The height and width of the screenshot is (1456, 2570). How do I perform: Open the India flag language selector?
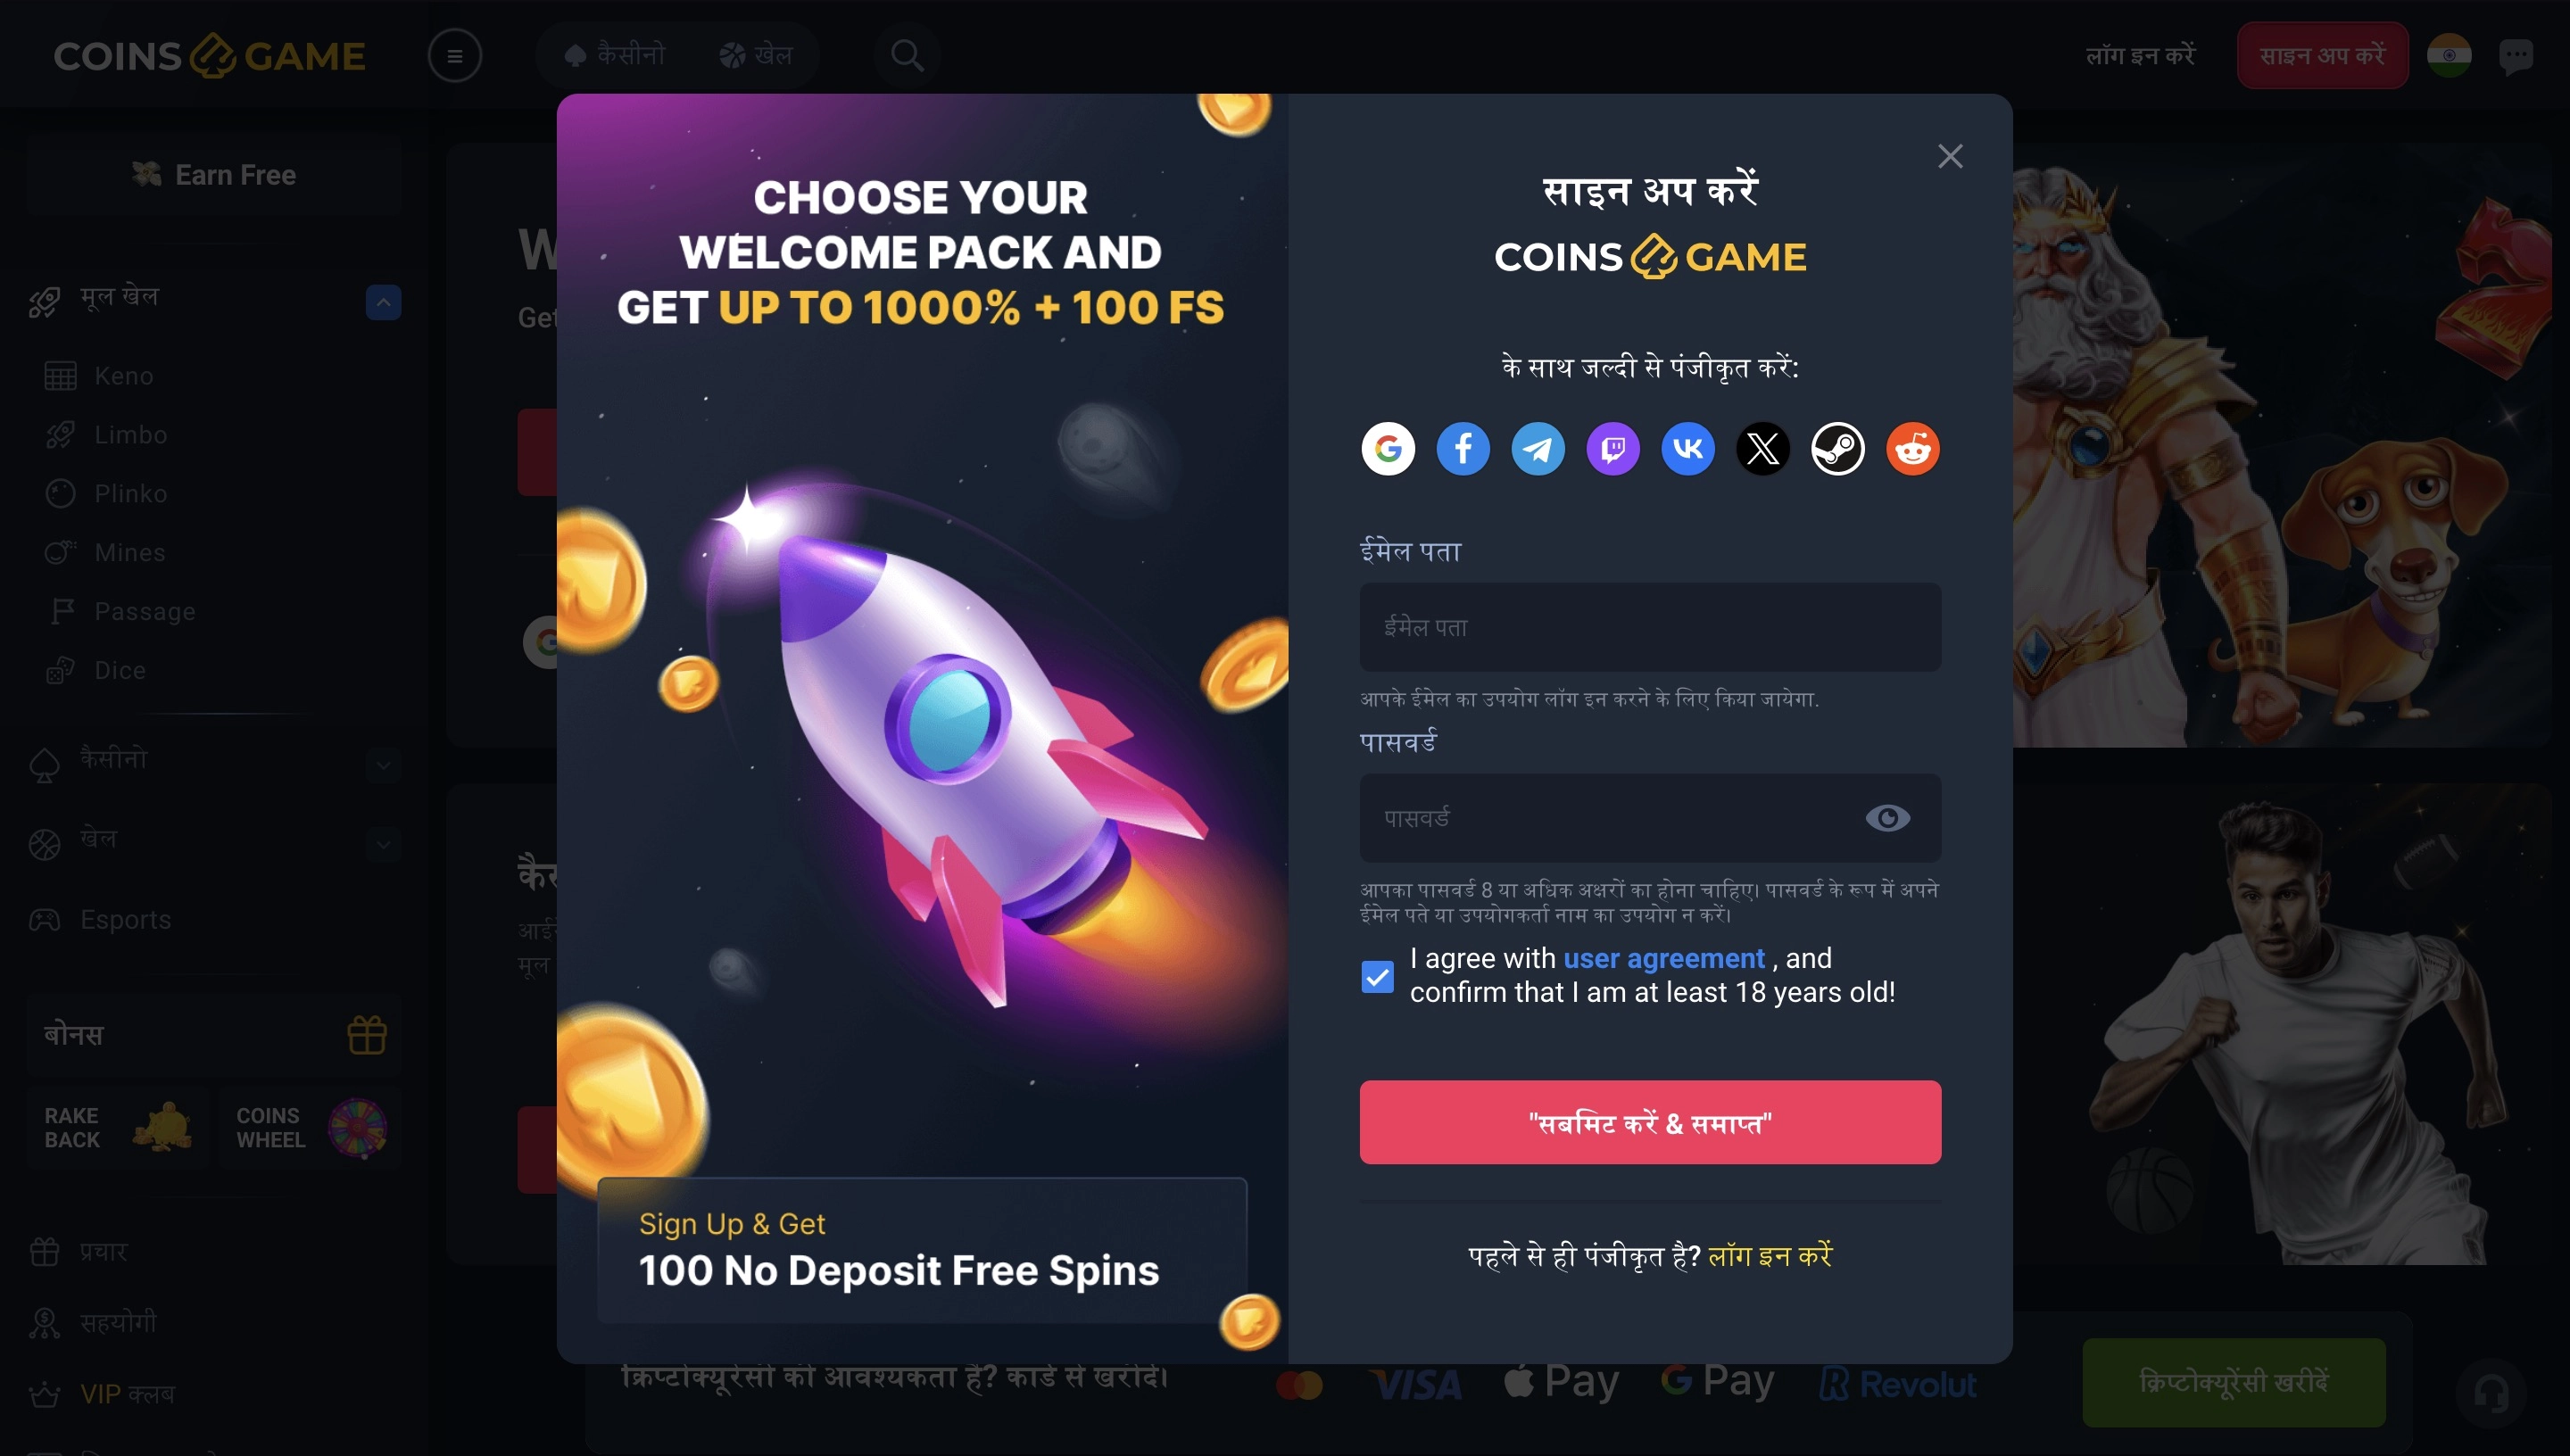point(2449,55)
